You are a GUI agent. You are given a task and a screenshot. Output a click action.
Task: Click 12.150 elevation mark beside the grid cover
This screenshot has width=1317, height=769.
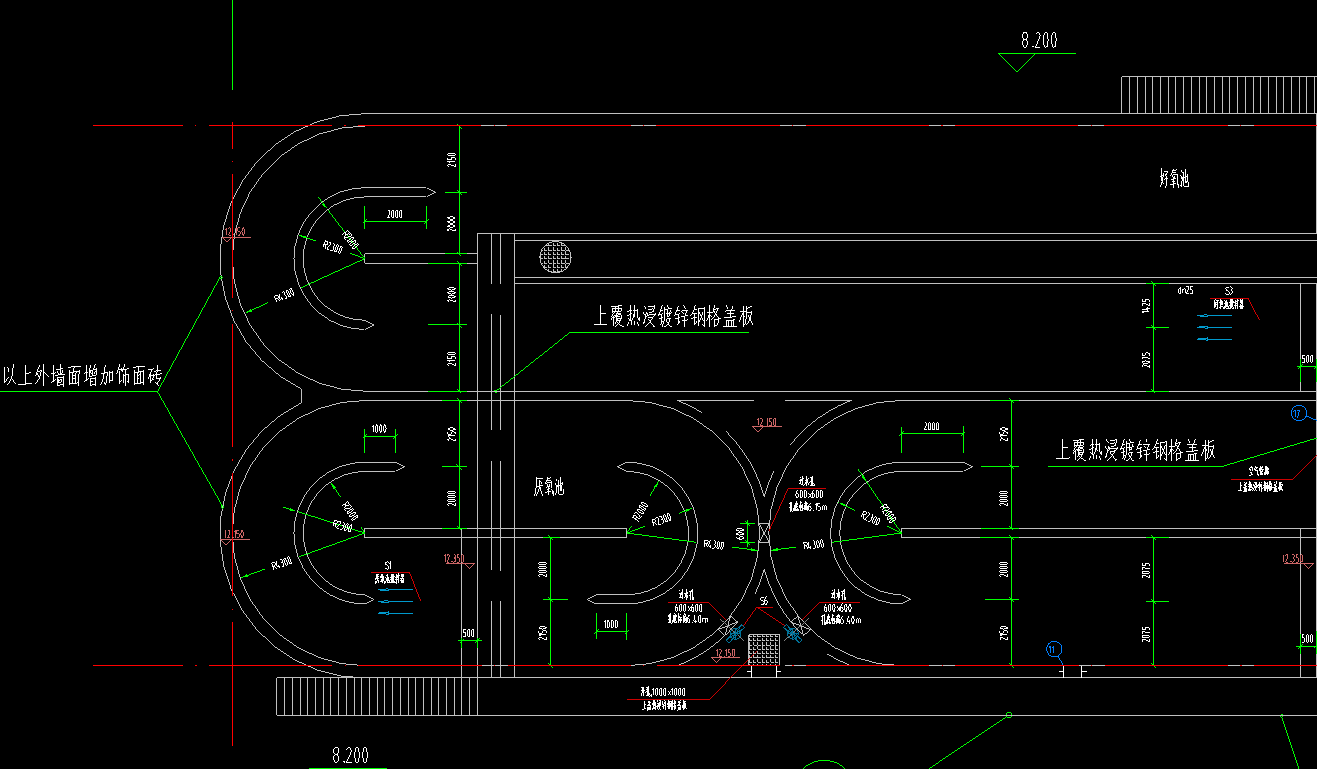[727, 654]
